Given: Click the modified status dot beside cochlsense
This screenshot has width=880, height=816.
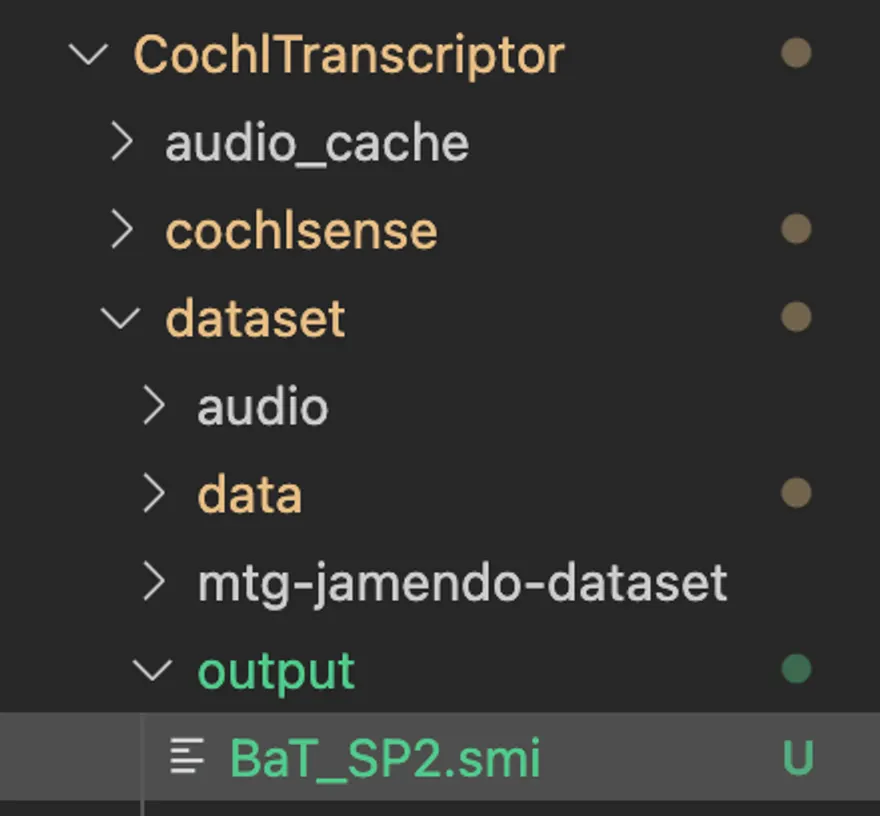Looking at the screenshot, I should pyautogui.click(x=796, y=230).
